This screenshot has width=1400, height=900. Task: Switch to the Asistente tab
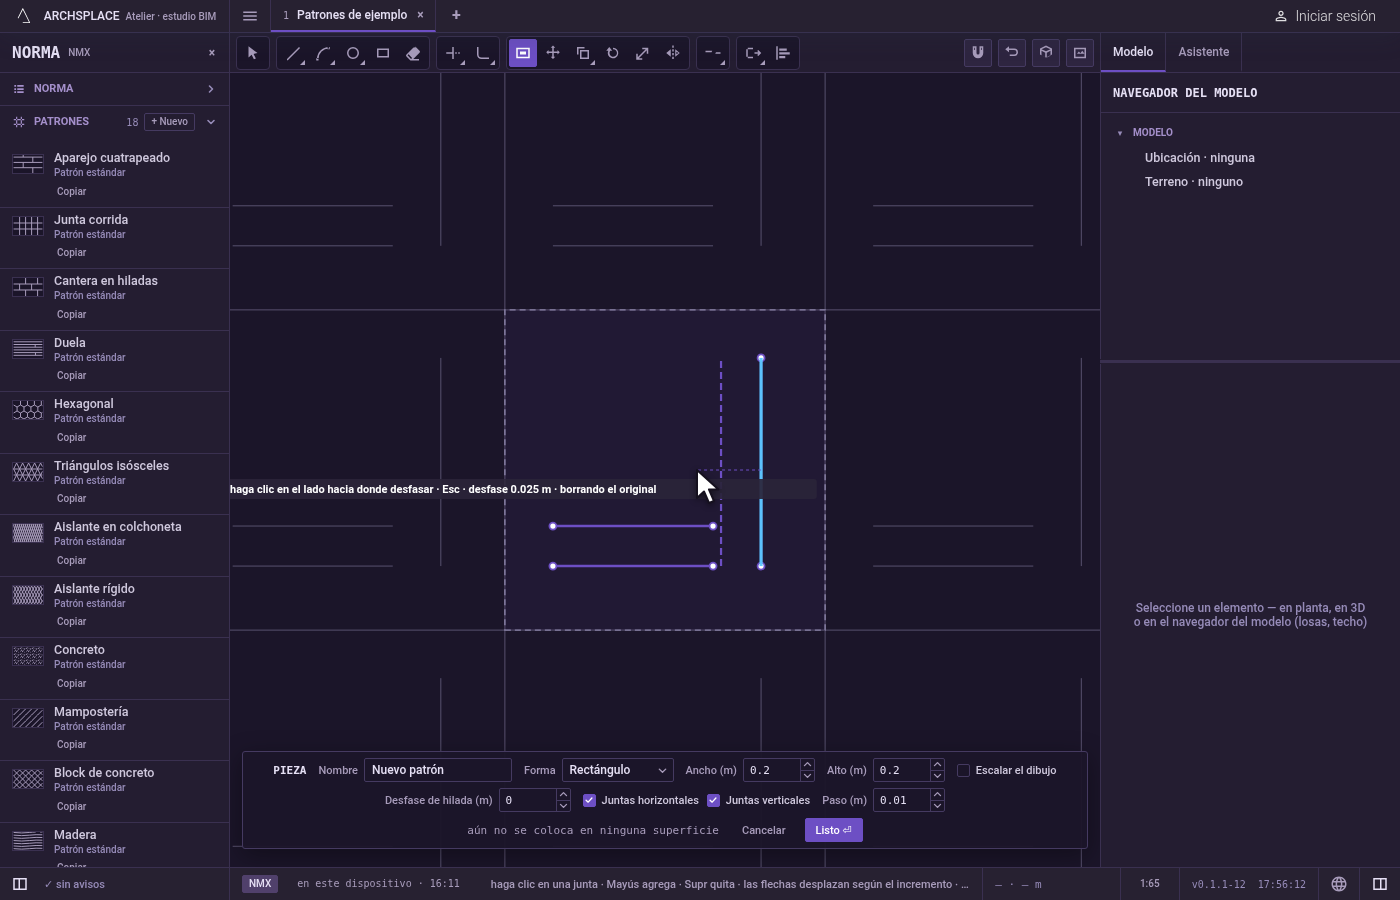point(1203,52)
